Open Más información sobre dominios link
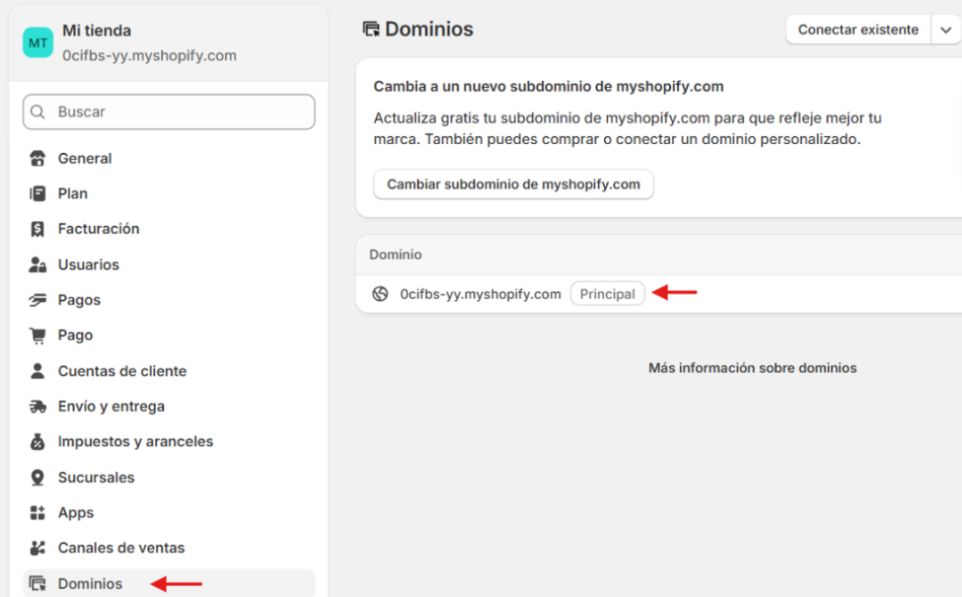The image size is (962, 597). [752, 368]
